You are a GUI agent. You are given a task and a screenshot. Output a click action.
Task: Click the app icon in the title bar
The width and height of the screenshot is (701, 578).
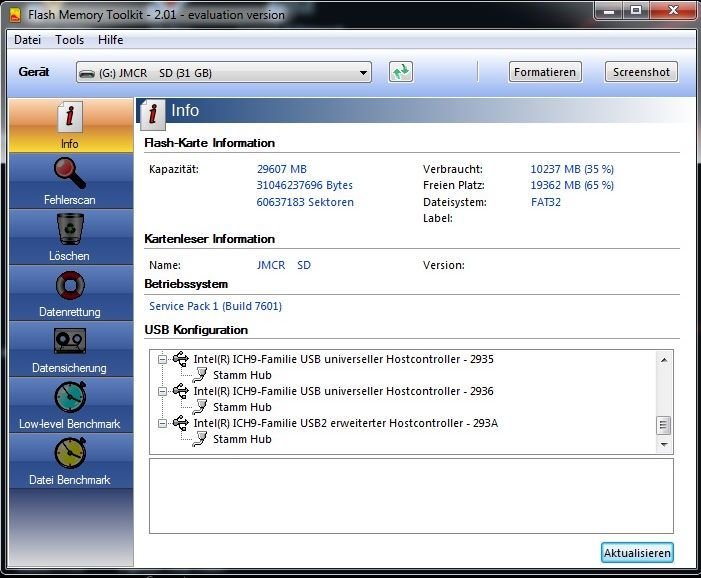[x=15, y=15]
